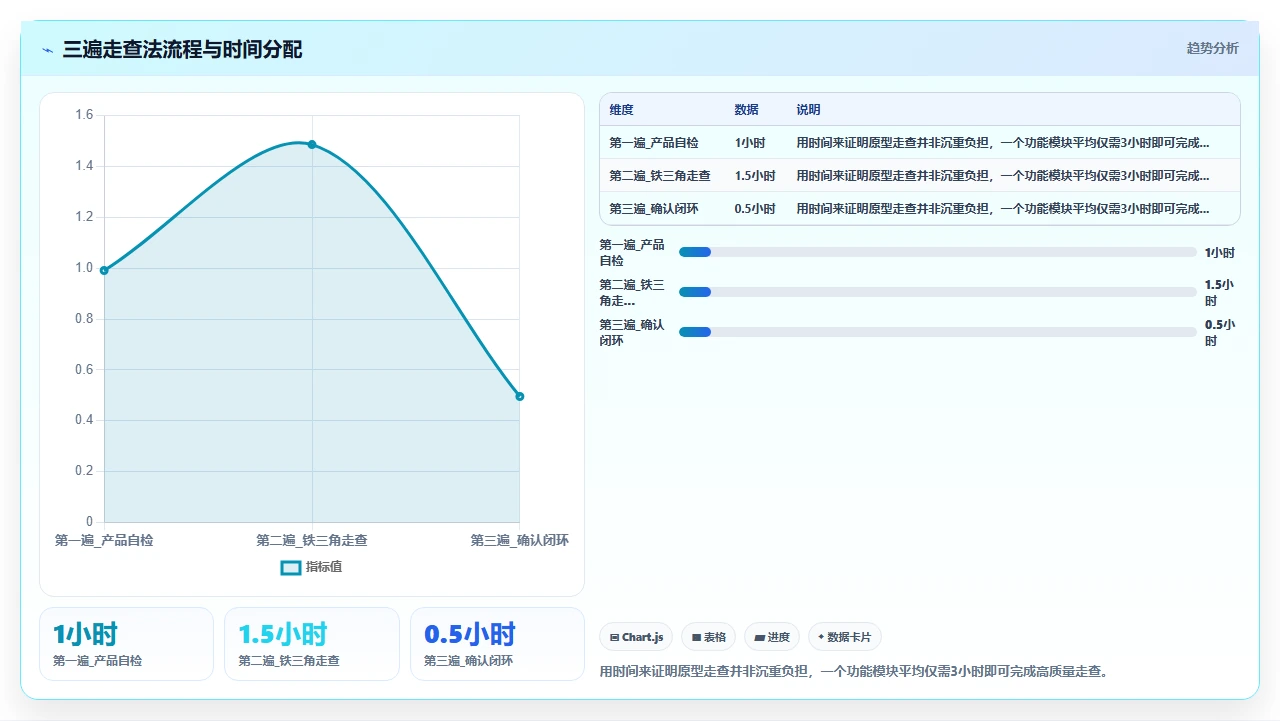Click x-axis label 第三遍_确认闭环
The height and width of the screenshot is (721, 1280).
[520, 541]
